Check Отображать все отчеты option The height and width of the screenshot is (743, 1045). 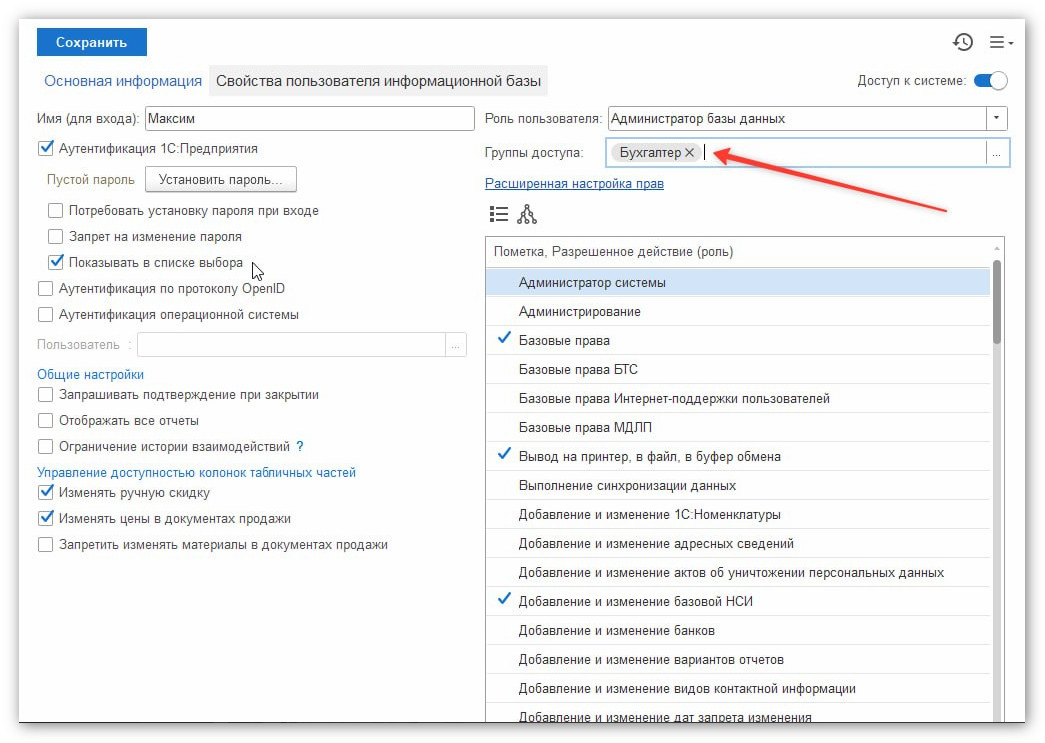pyautogui.click(x=45, y=420)
